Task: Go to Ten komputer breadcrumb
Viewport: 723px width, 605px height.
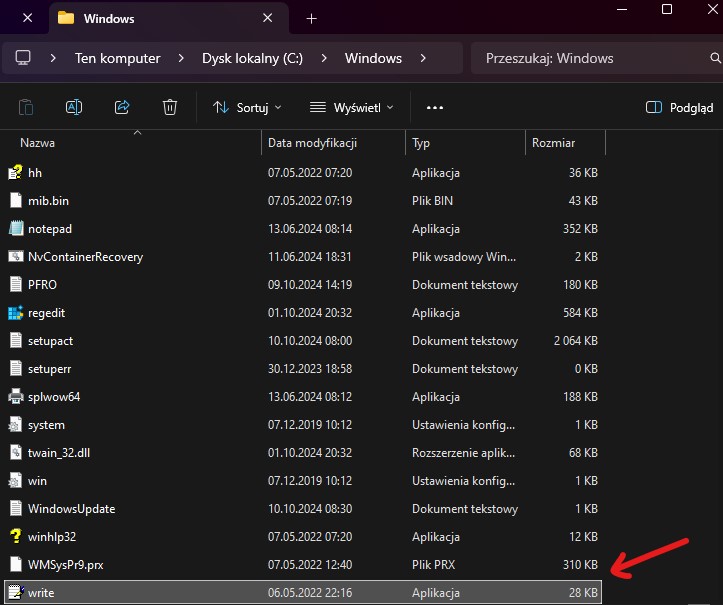Action: (118, 58)
